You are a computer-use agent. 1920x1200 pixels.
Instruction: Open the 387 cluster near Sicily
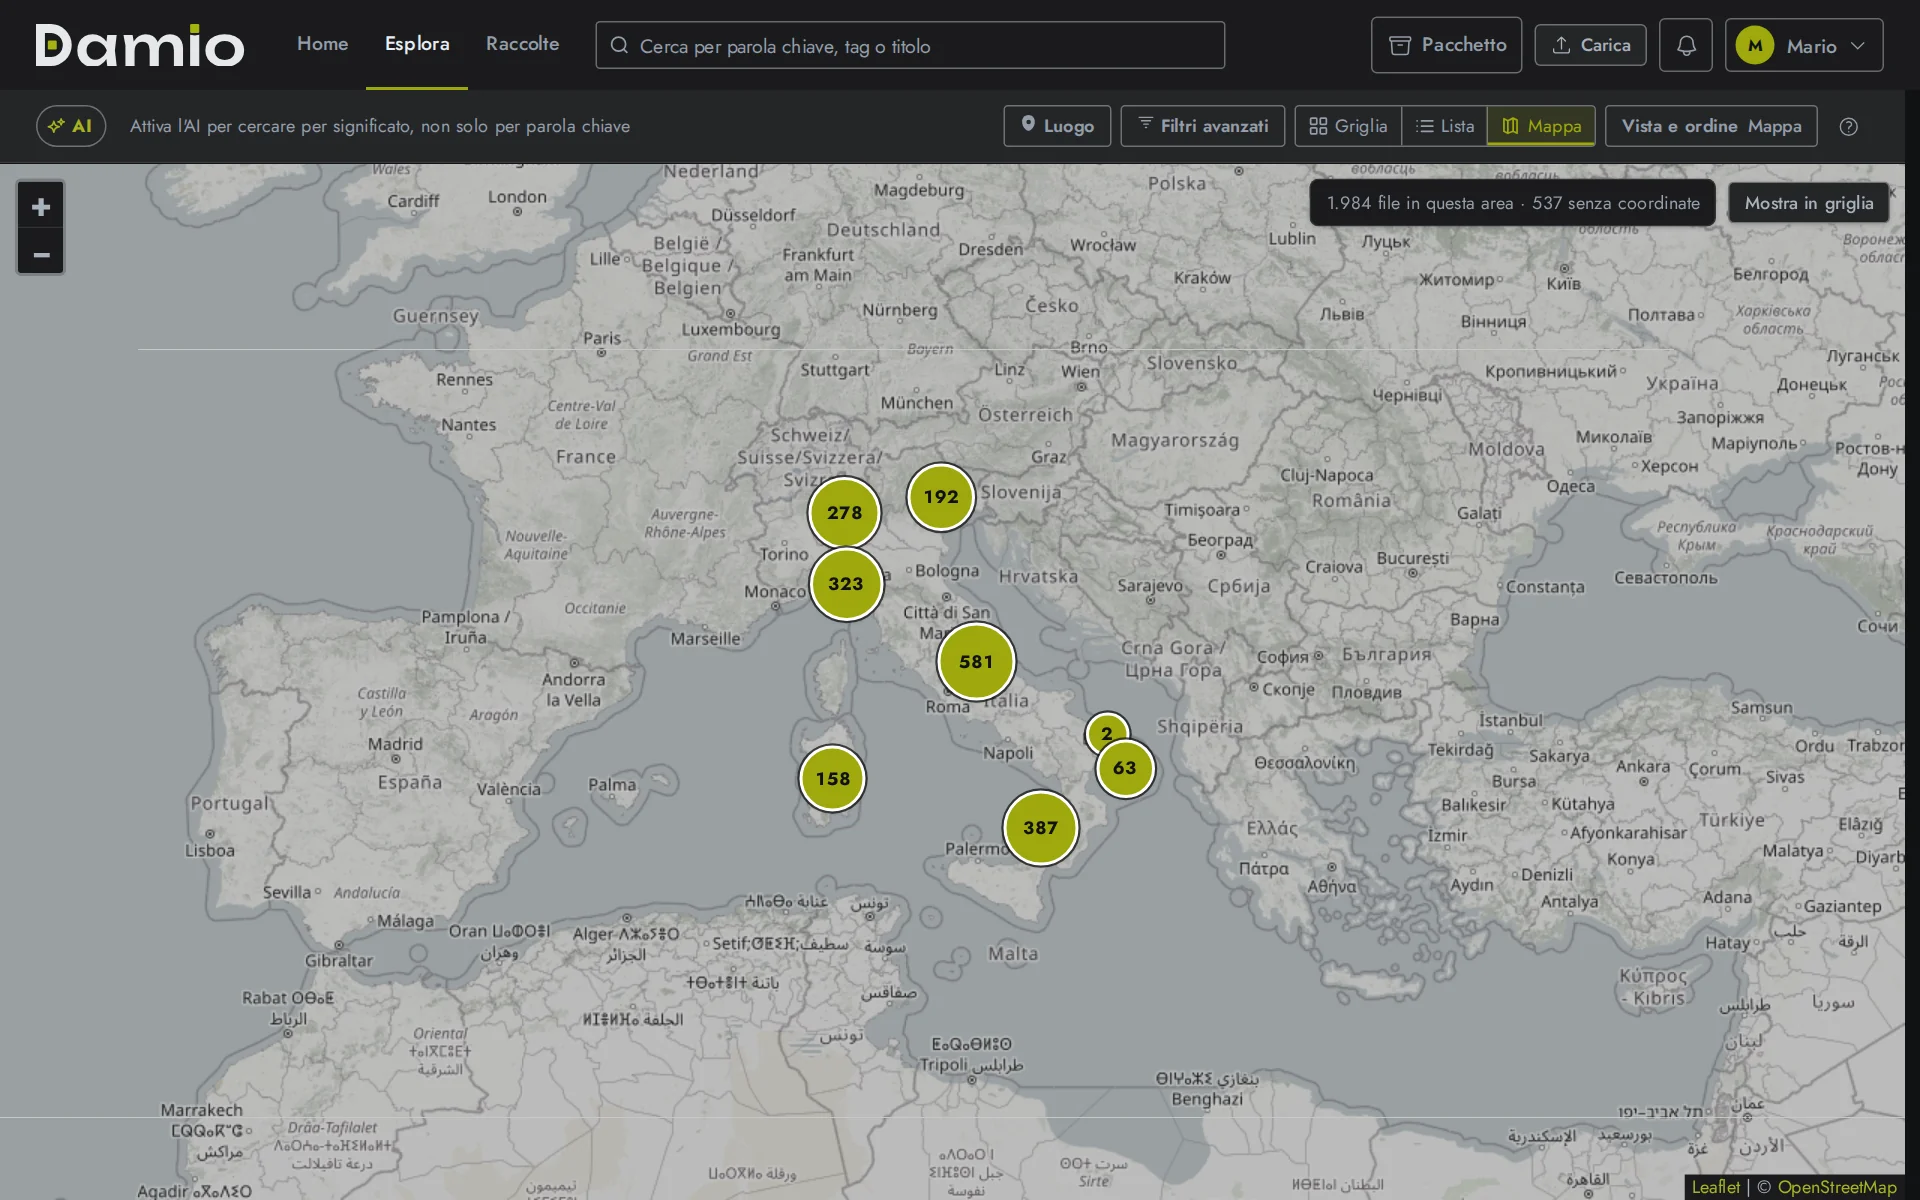tap(1040, 828)
